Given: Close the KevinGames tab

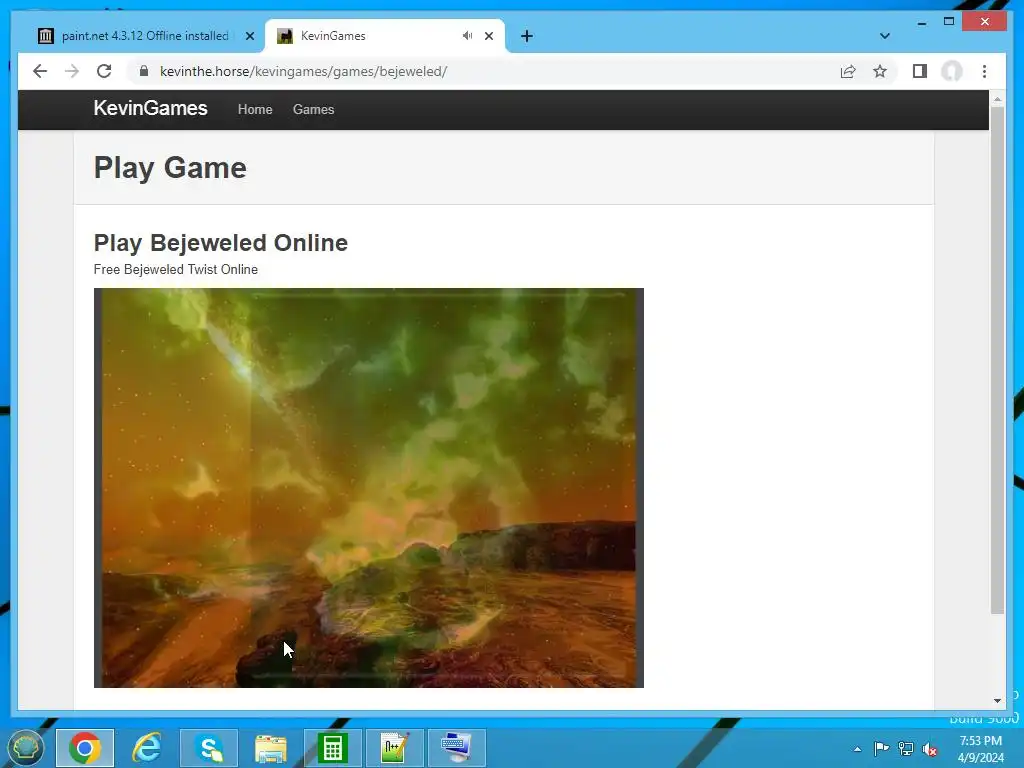Looking at the screenshot, I should (x=488, y=36).
